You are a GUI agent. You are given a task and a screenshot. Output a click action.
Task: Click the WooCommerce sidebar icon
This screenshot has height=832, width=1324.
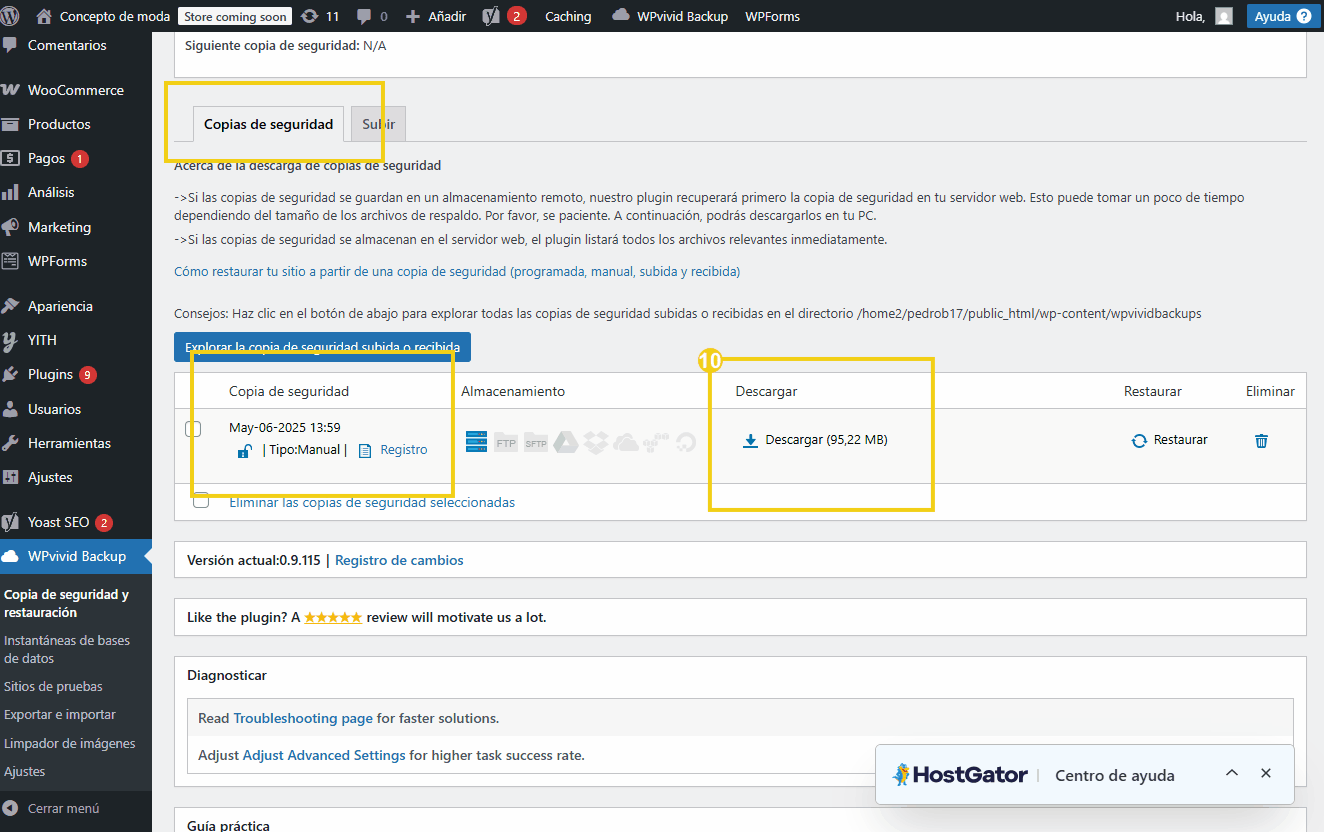(10, 90)
